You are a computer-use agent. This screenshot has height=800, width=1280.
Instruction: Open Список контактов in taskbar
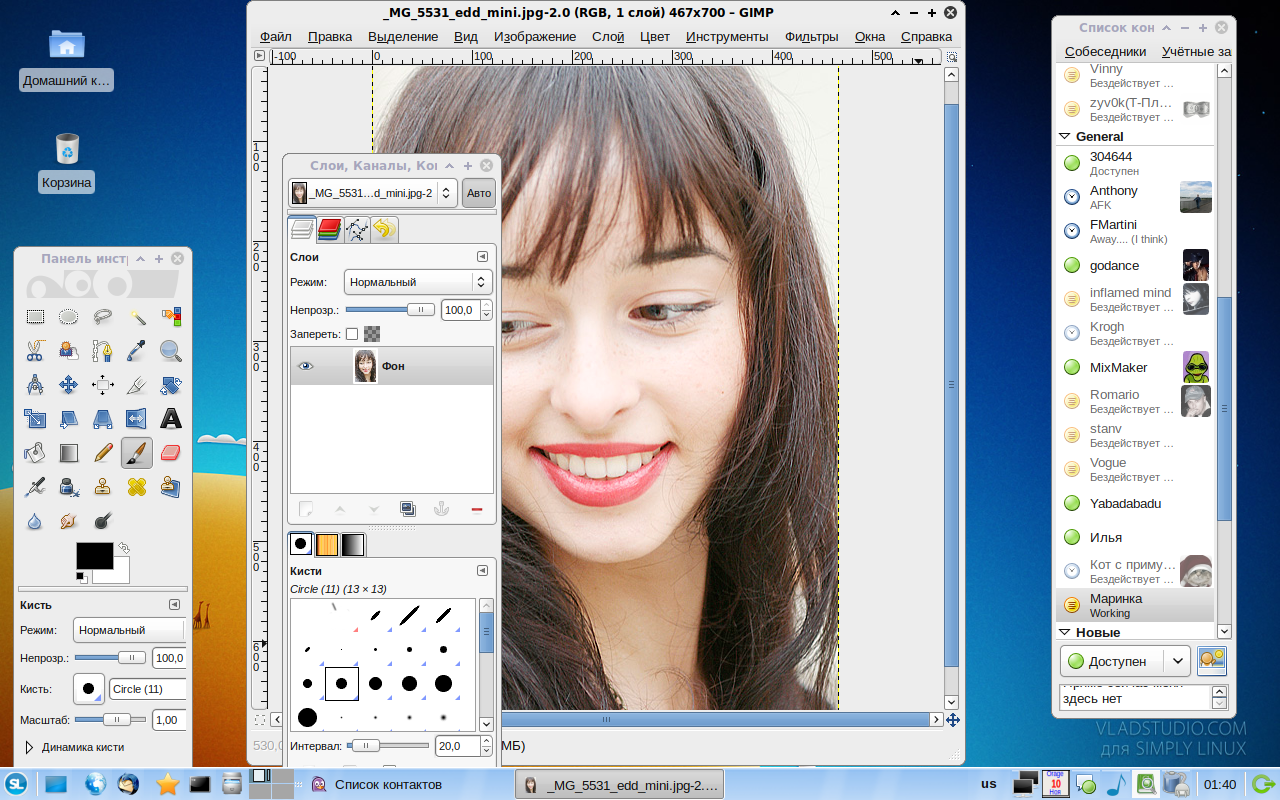click(x=387, y=784)
